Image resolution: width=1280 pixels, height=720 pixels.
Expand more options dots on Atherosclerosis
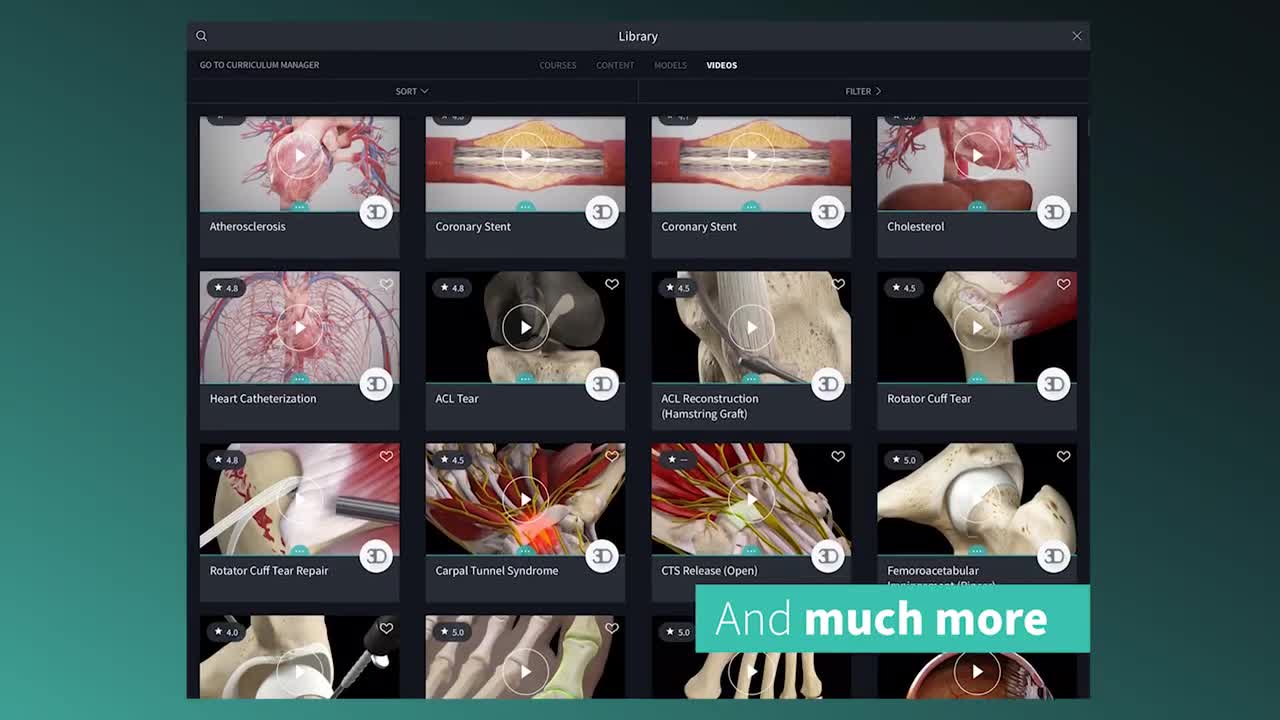(x=299, y=207)
